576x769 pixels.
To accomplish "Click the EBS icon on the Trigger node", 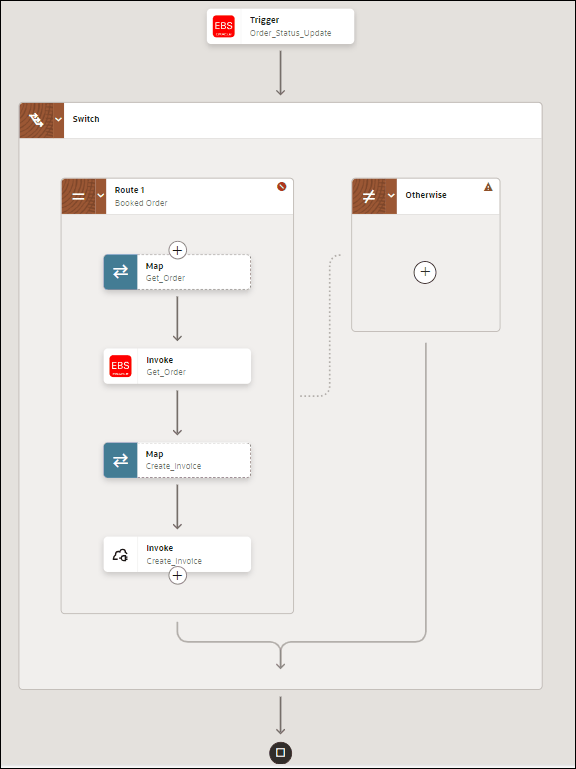I will (x=224, y=26).
